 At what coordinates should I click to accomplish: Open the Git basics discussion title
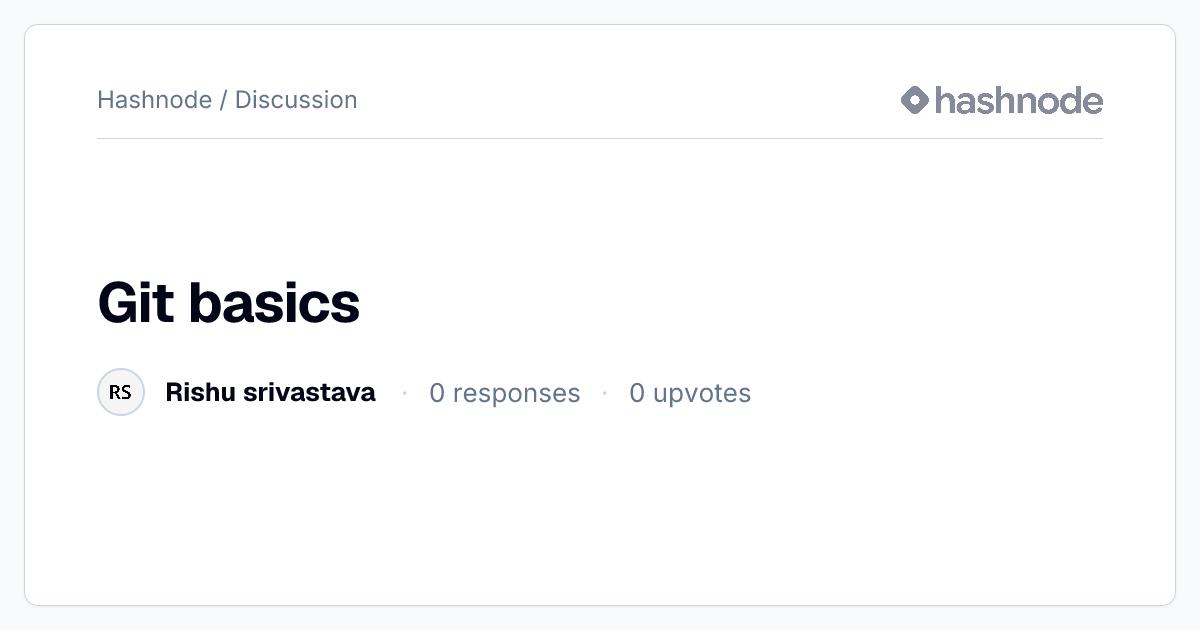[228, 303]
